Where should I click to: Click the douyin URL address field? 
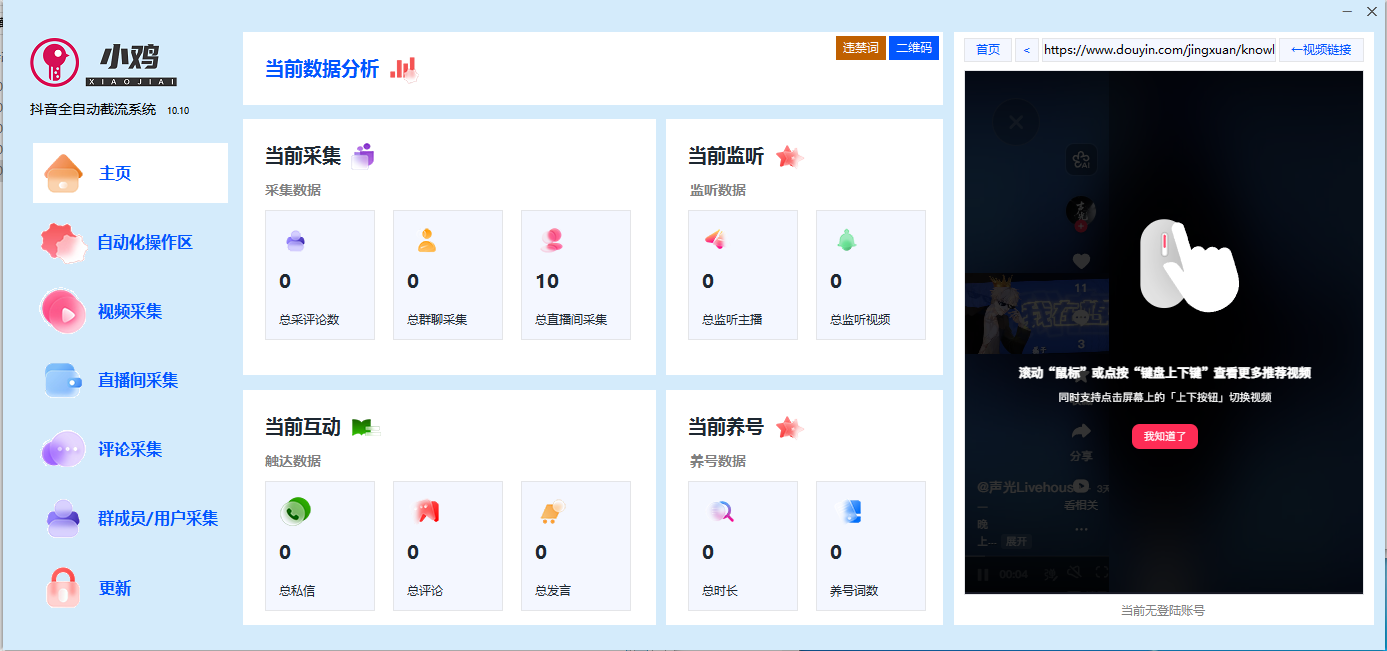1157,50
